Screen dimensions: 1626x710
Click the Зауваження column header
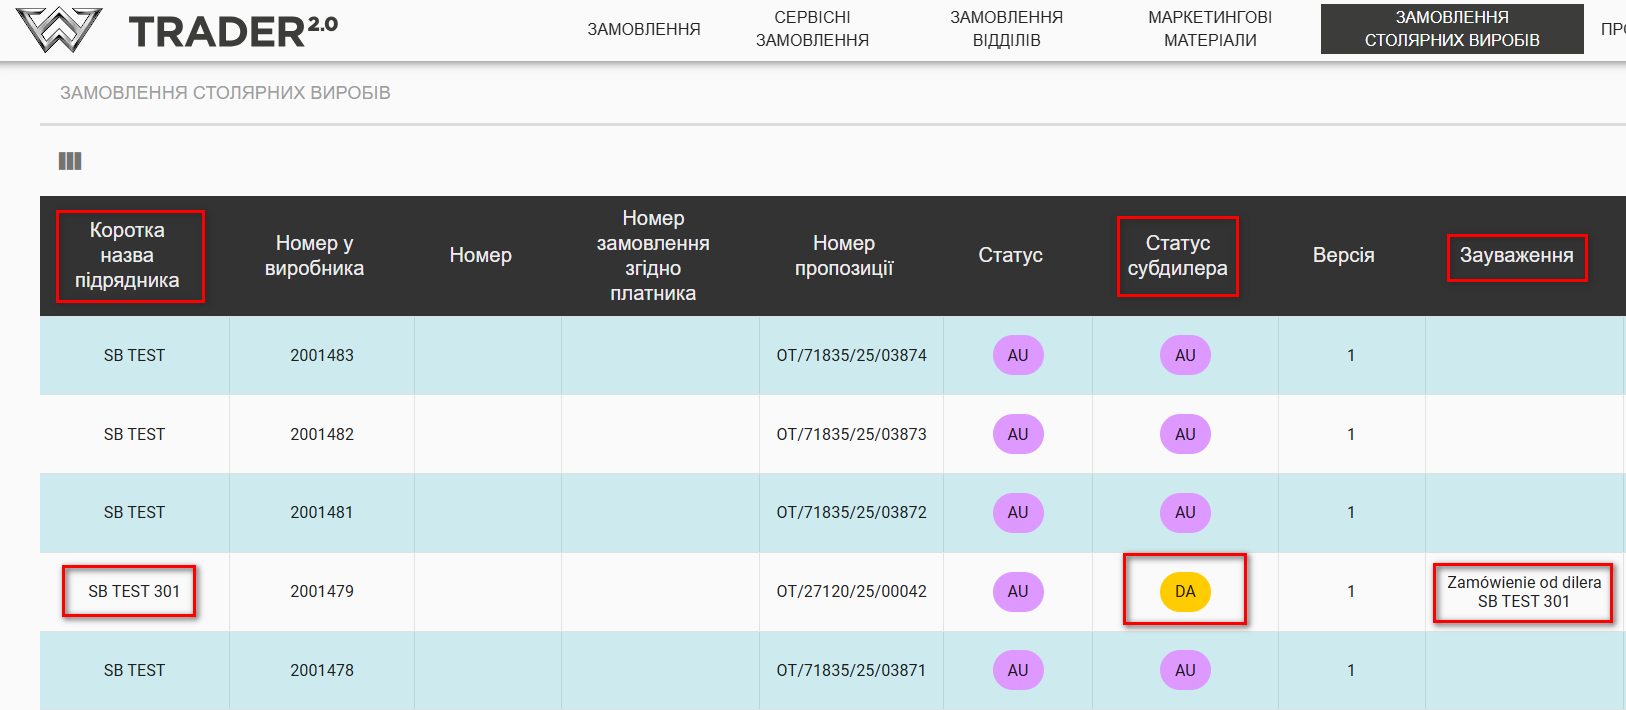click(x=1516, y=255)
